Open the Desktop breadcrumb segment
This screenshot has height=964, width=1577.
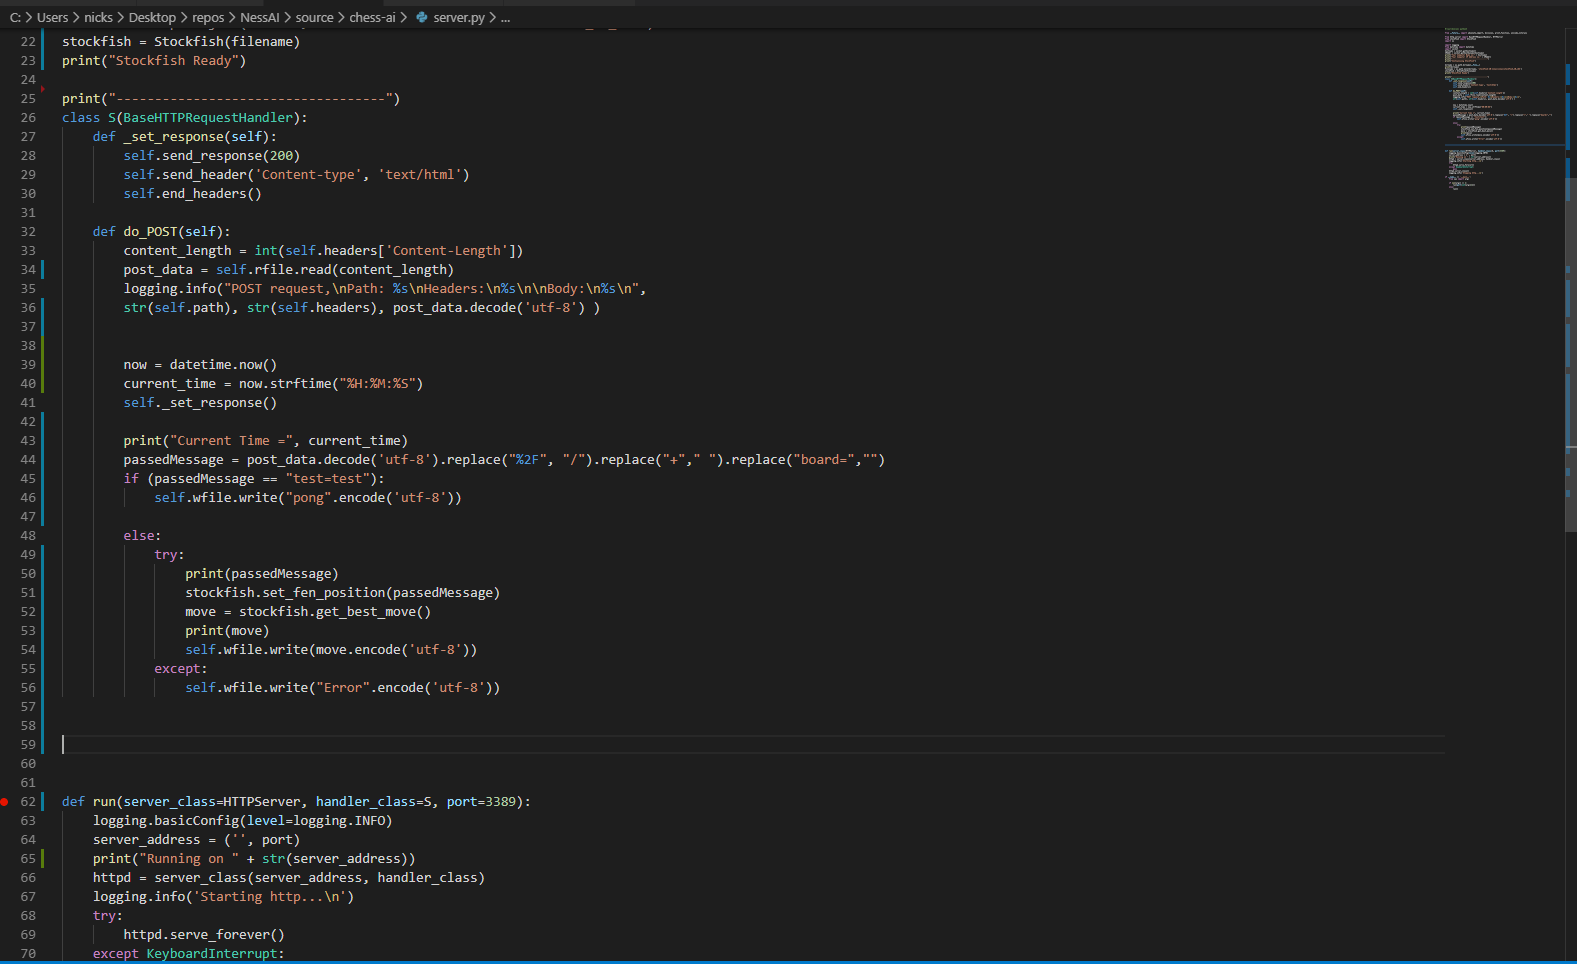tap(152, 17)
